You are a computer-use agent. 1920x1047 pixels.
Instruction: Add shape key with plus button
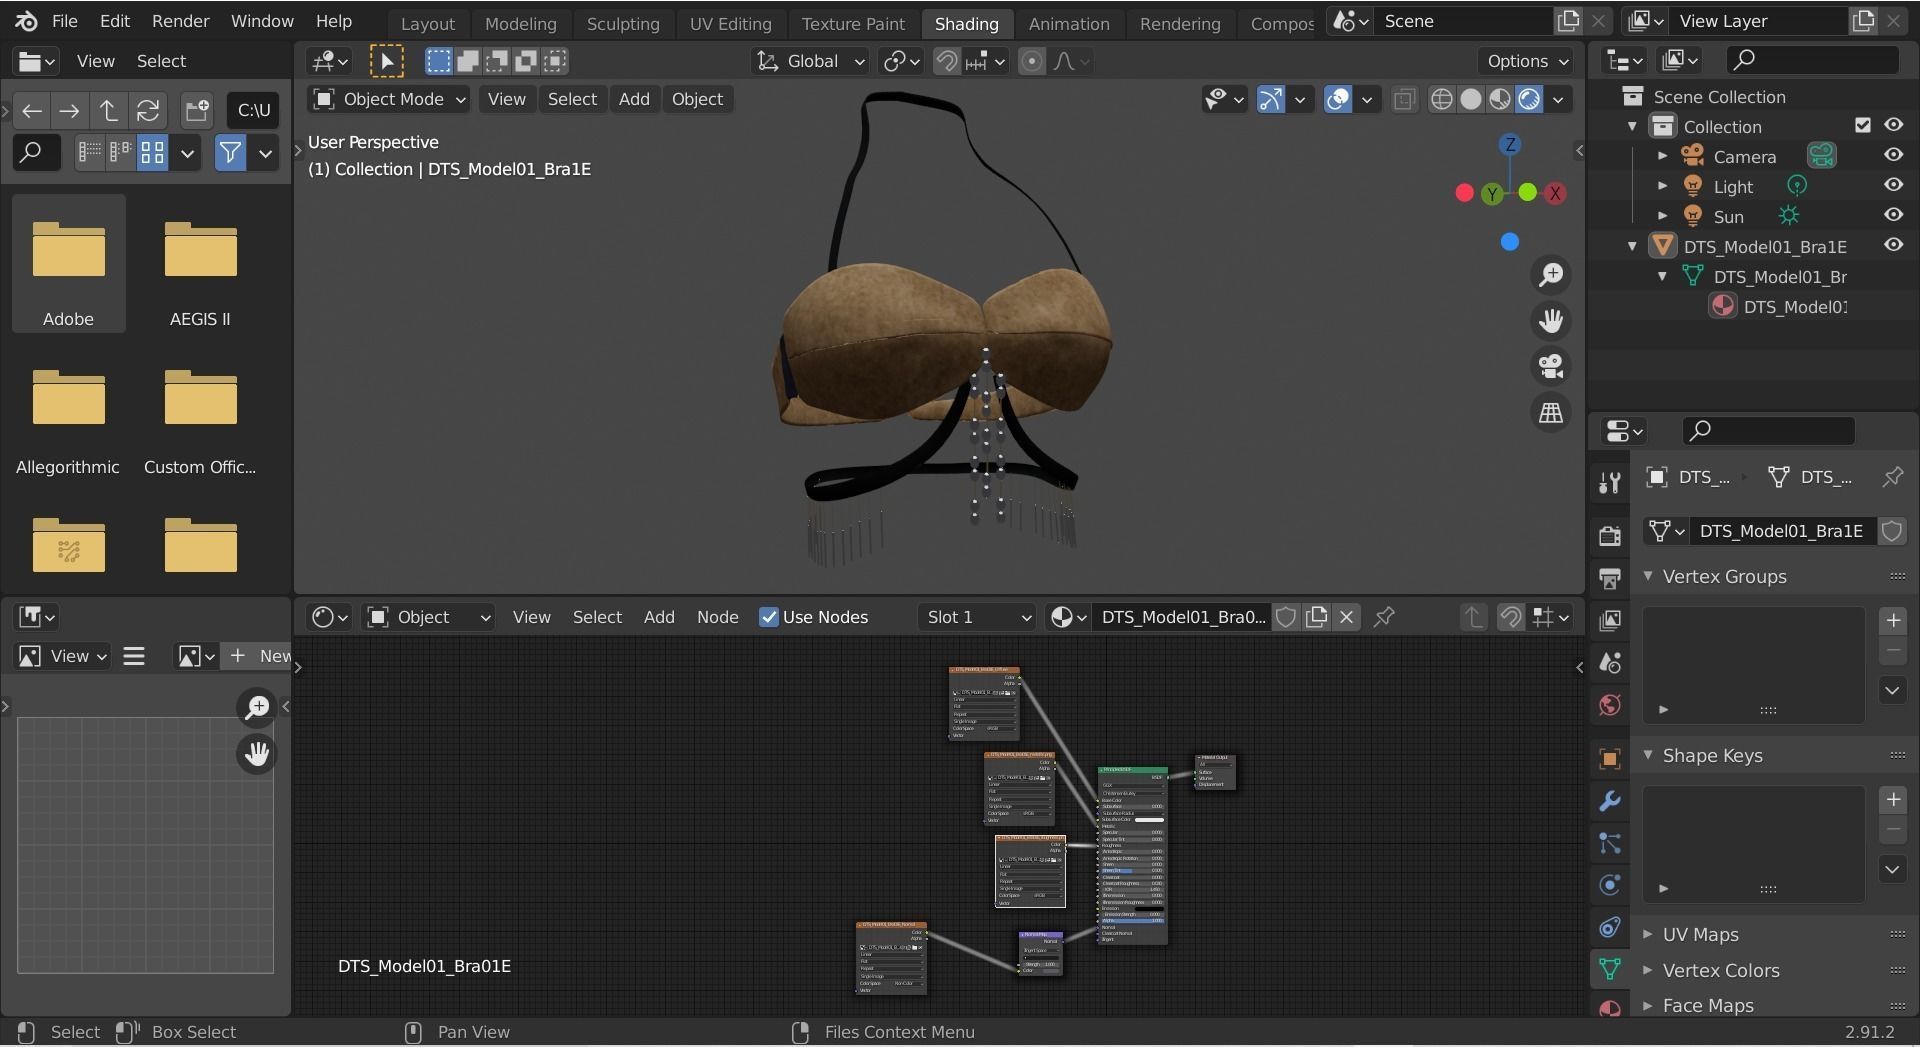tap(1892, 800)
